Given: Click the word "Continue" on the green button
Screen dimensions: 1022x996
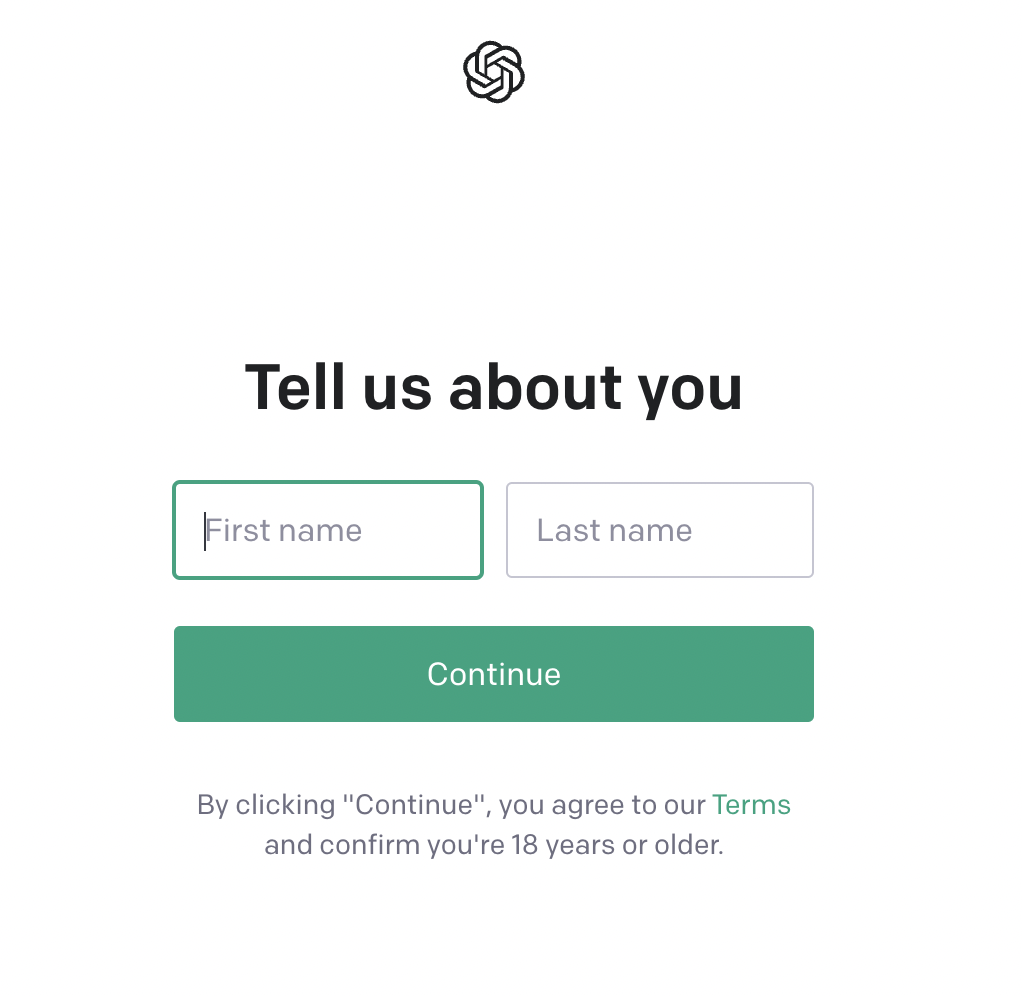Looking at the screenshot, I should [493, 674].
